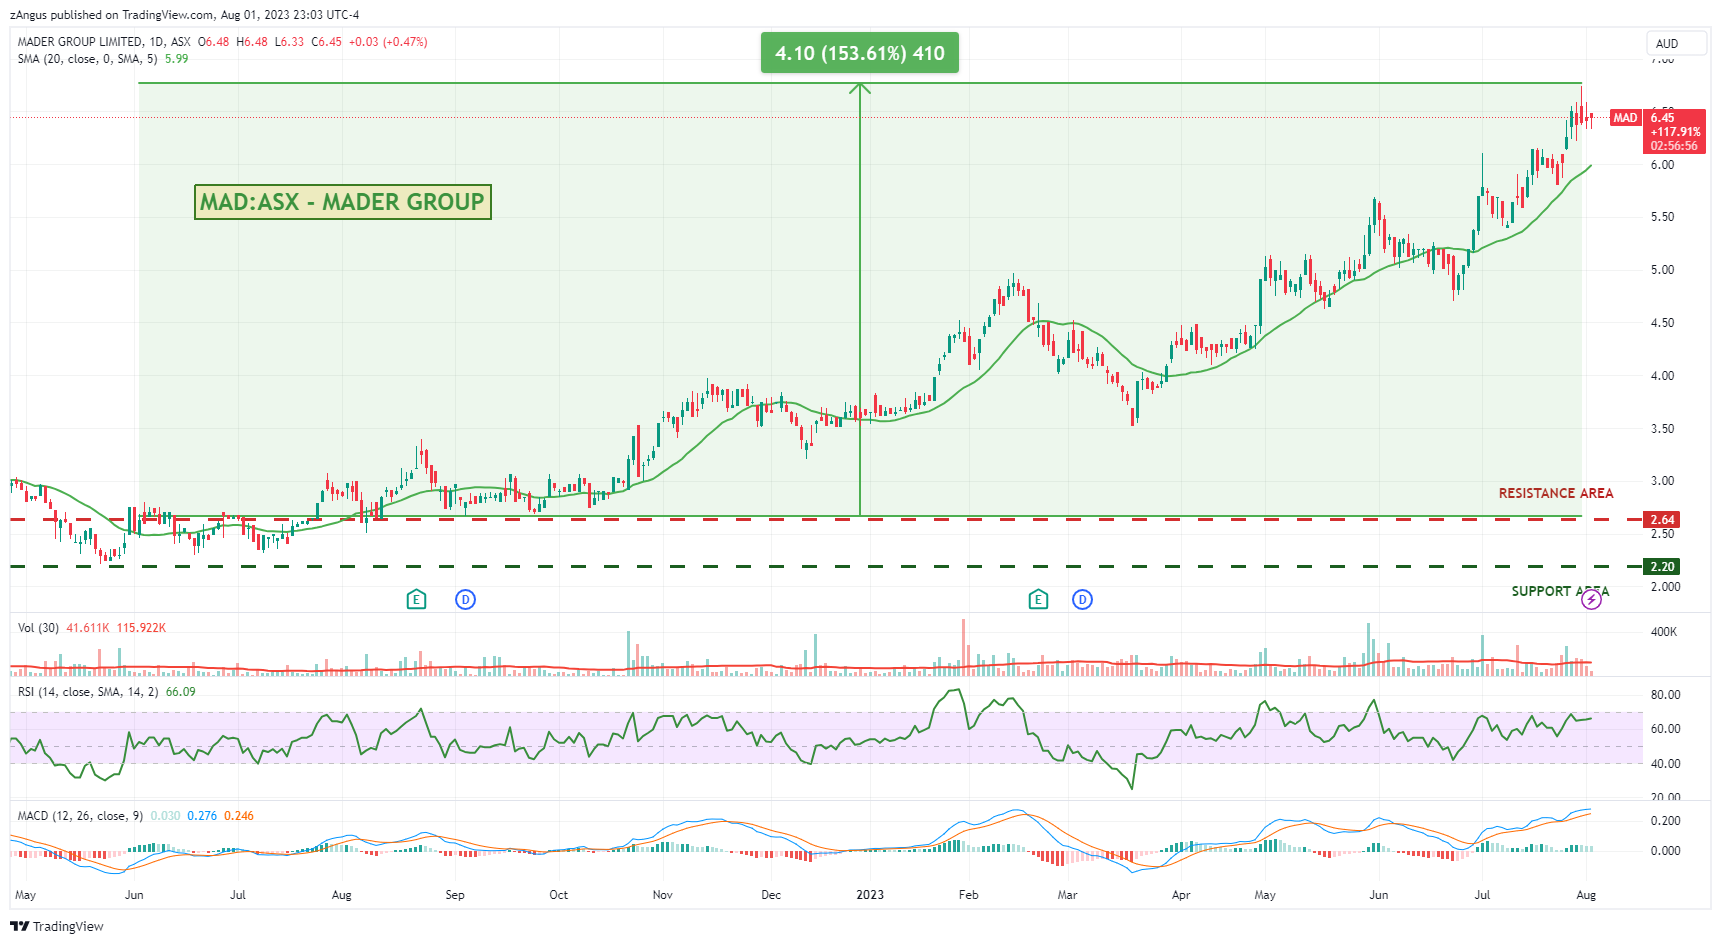Select the MACD (12, 26, close, 9) legend
Screen dimensions: 1721x944
[x=80, y=816]
